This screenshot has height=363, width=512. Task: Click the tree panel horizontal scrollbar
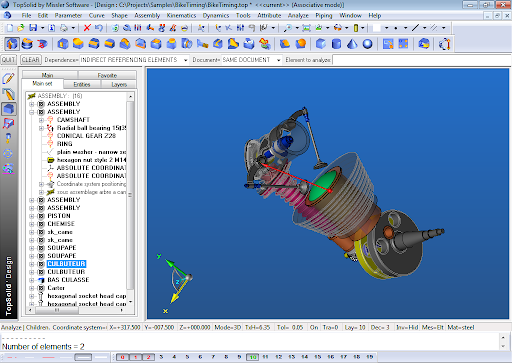[76, 310]
